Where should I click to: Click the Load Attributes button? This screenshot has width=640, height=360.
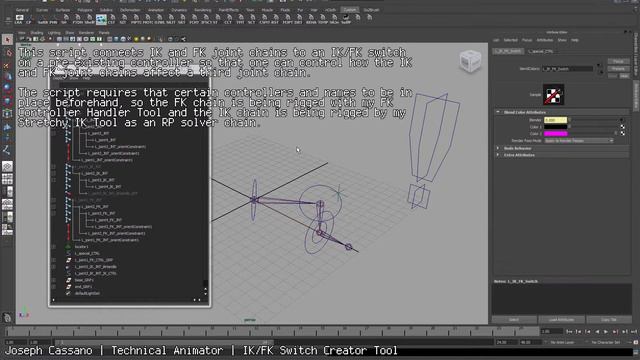click(561, 320)
